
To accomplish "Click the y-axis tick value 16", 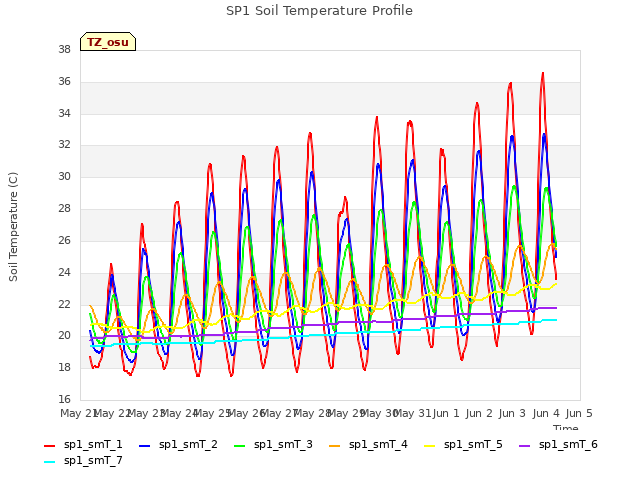I will [x=64, y=400].
